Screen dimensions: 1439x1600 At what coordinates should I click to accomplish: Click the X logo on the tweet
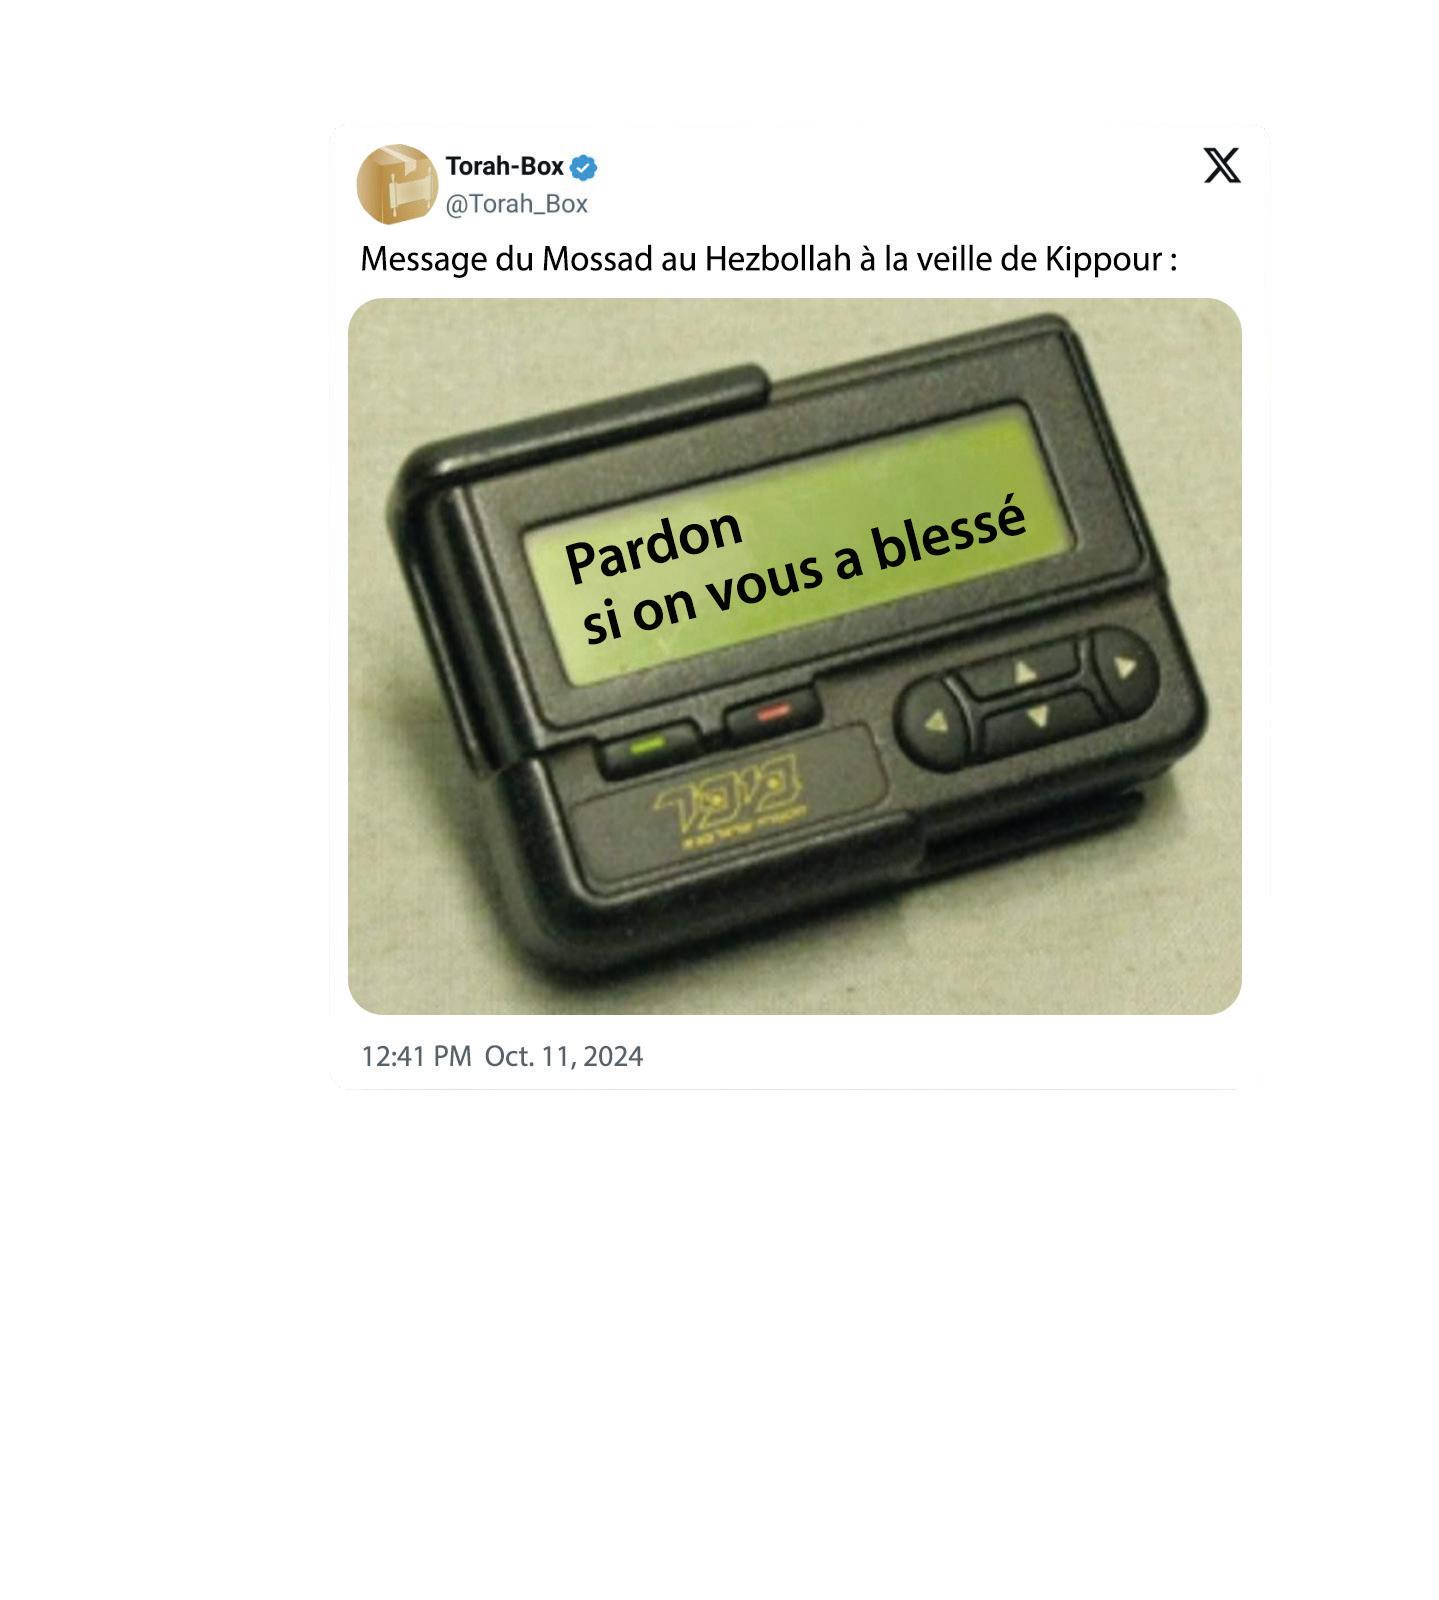(x=1221, y=165)
